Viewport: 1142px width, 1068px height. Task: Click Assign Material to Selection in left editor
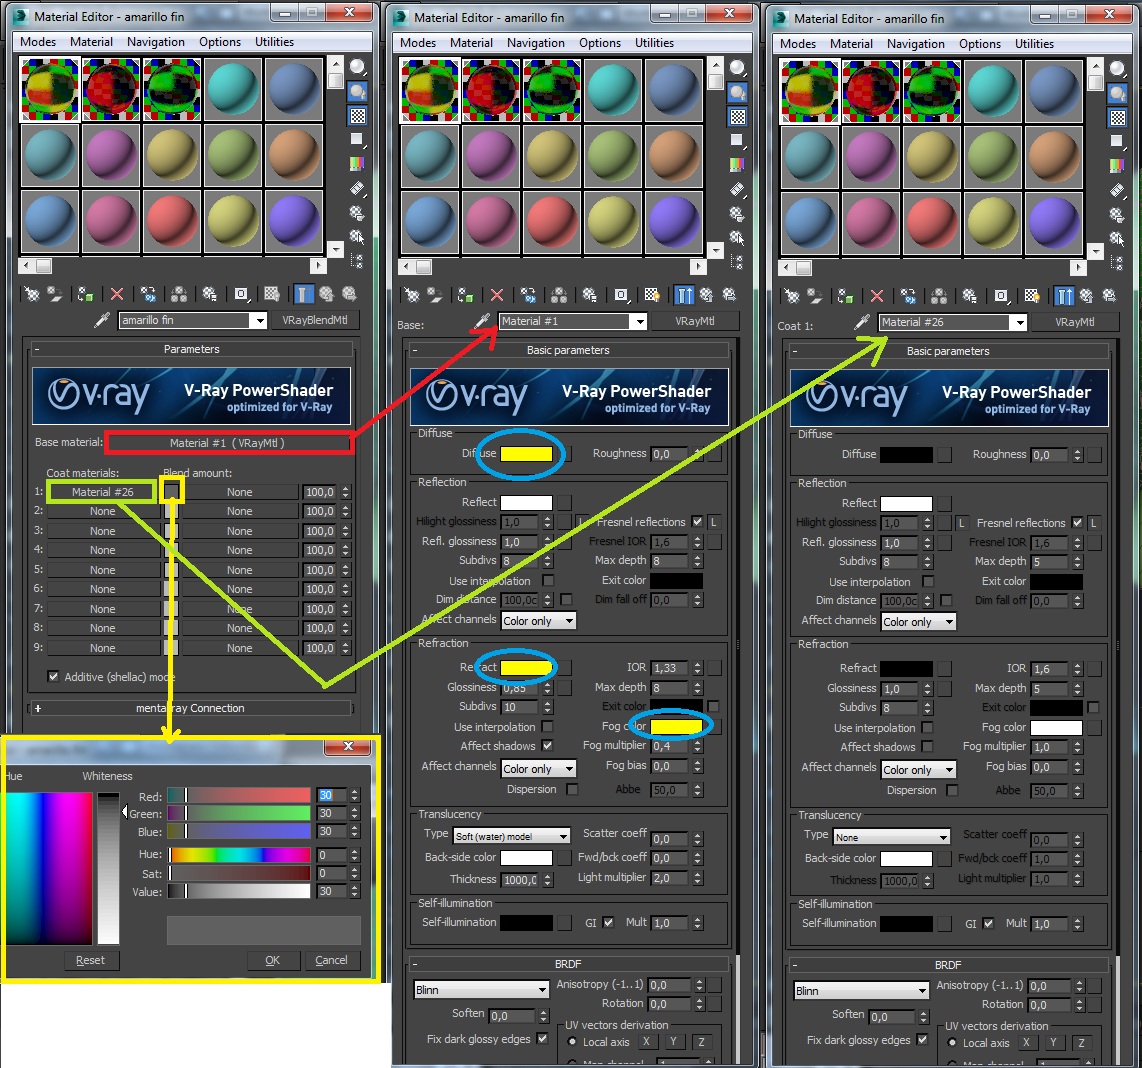(85, 294)
